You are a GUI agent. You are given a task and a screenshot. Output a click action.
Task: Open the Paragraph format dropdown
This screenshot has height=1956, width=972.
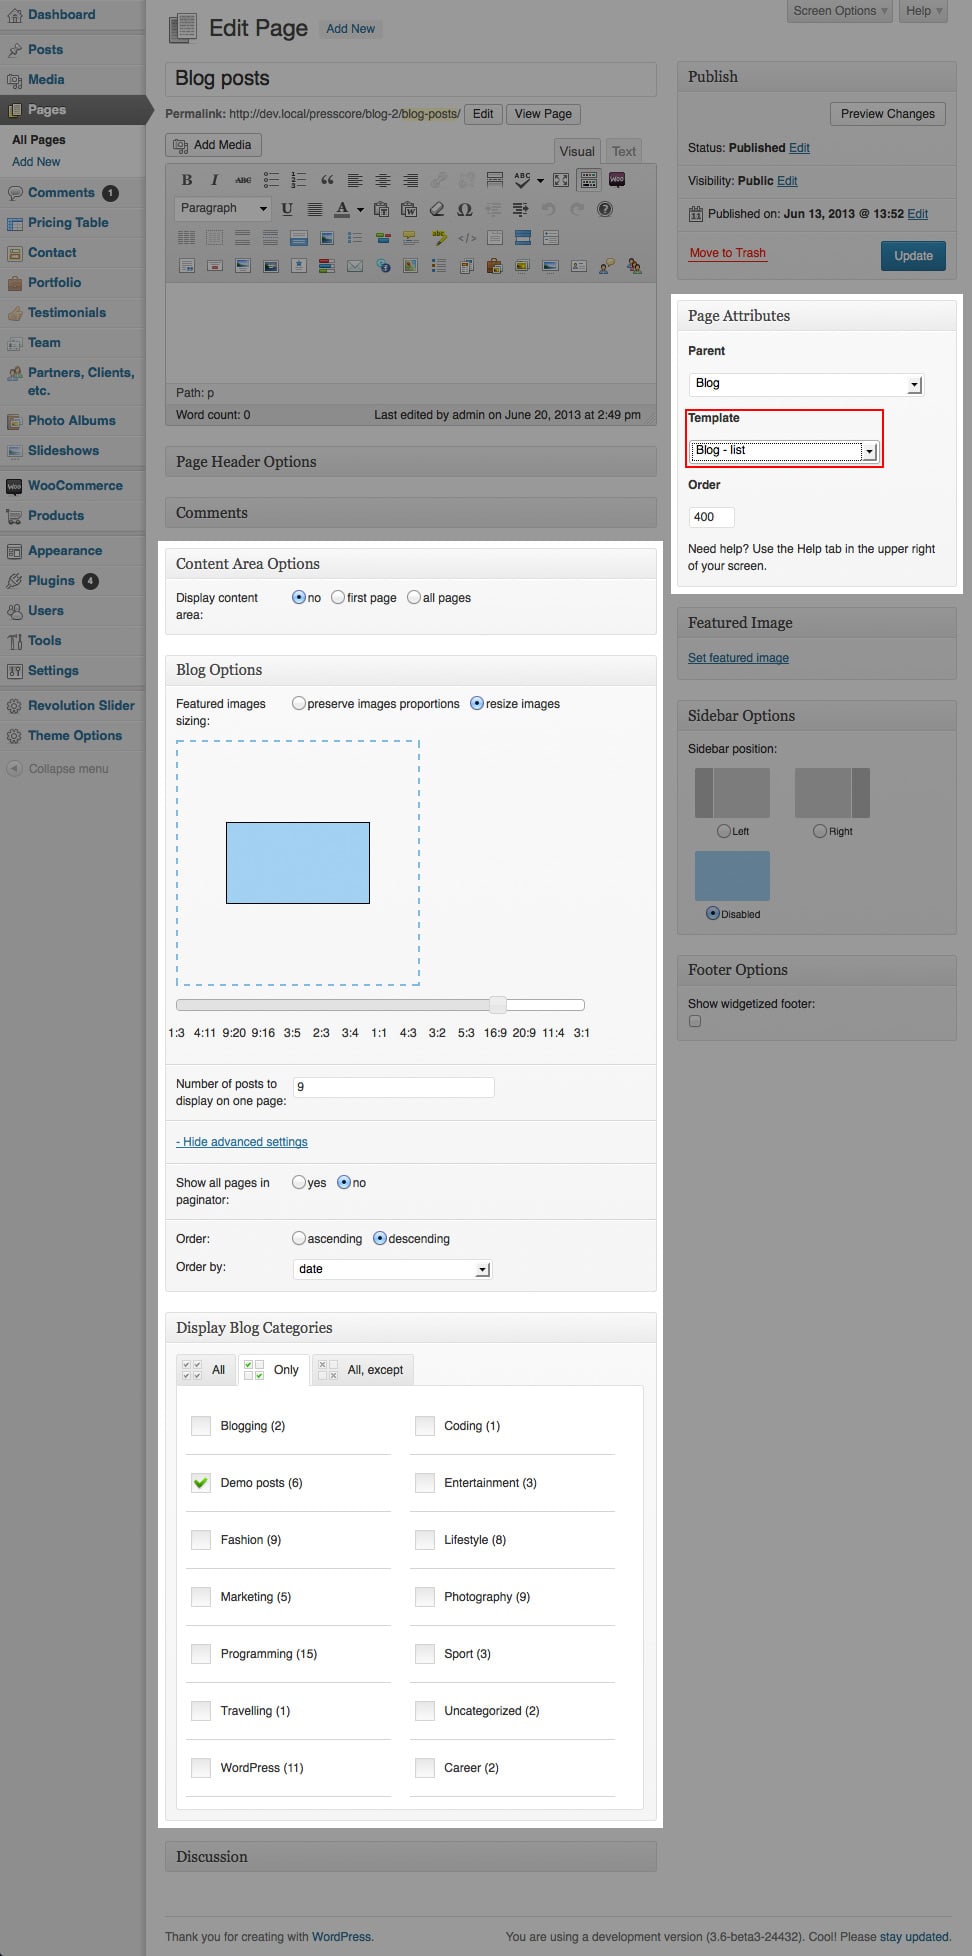coord(223,209)
